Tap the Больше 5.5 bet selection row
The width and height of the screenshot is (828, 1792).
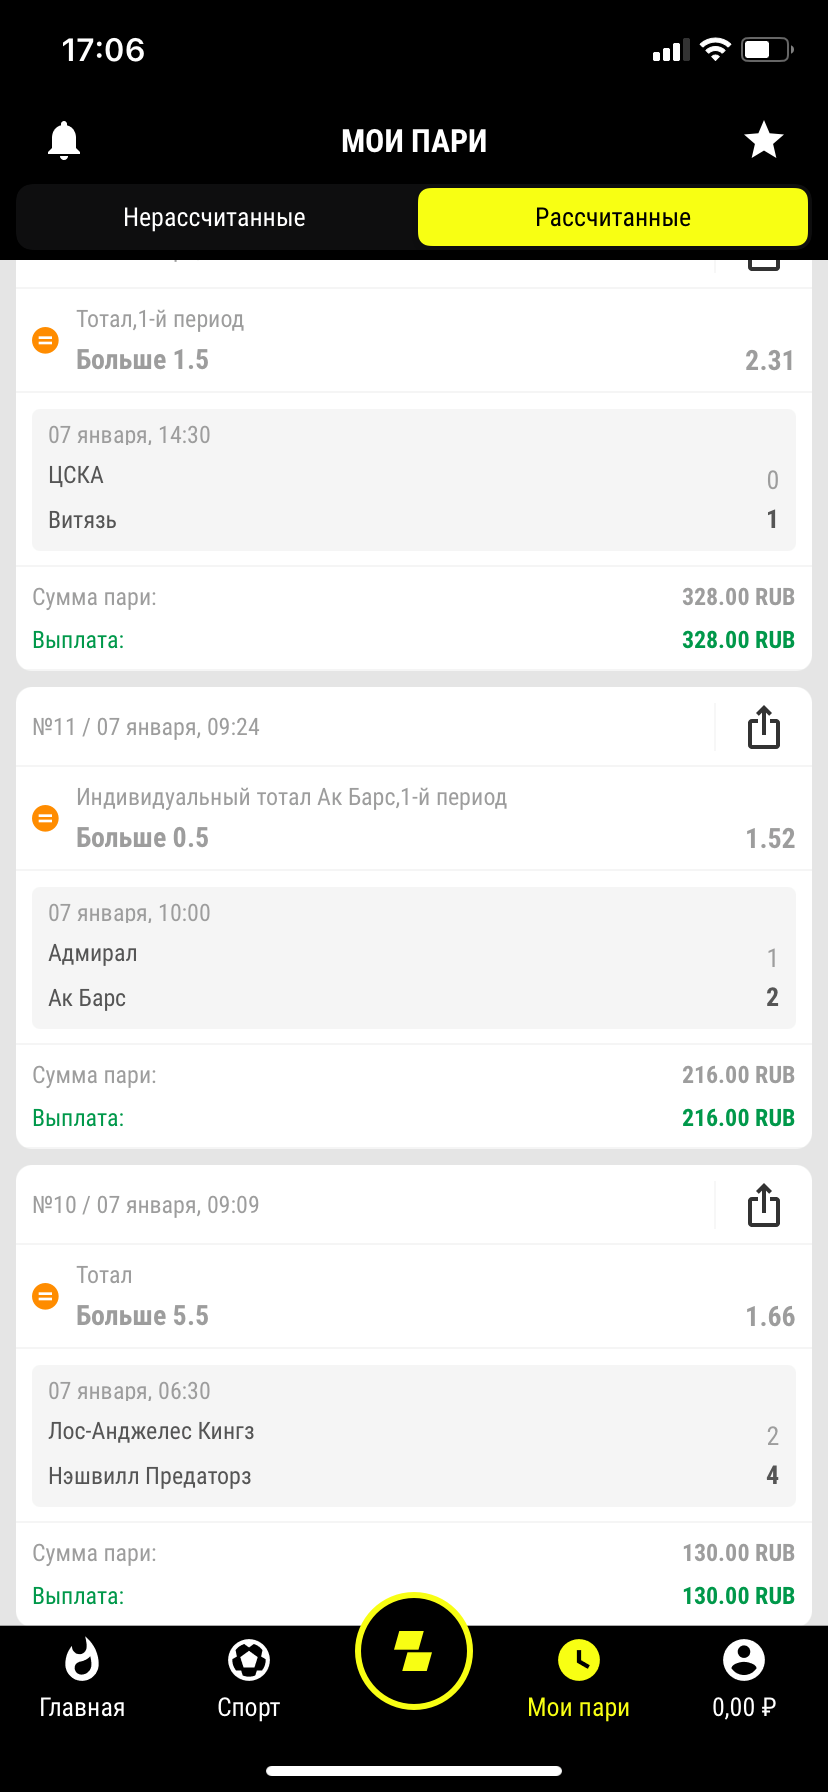pos(414,1297)
